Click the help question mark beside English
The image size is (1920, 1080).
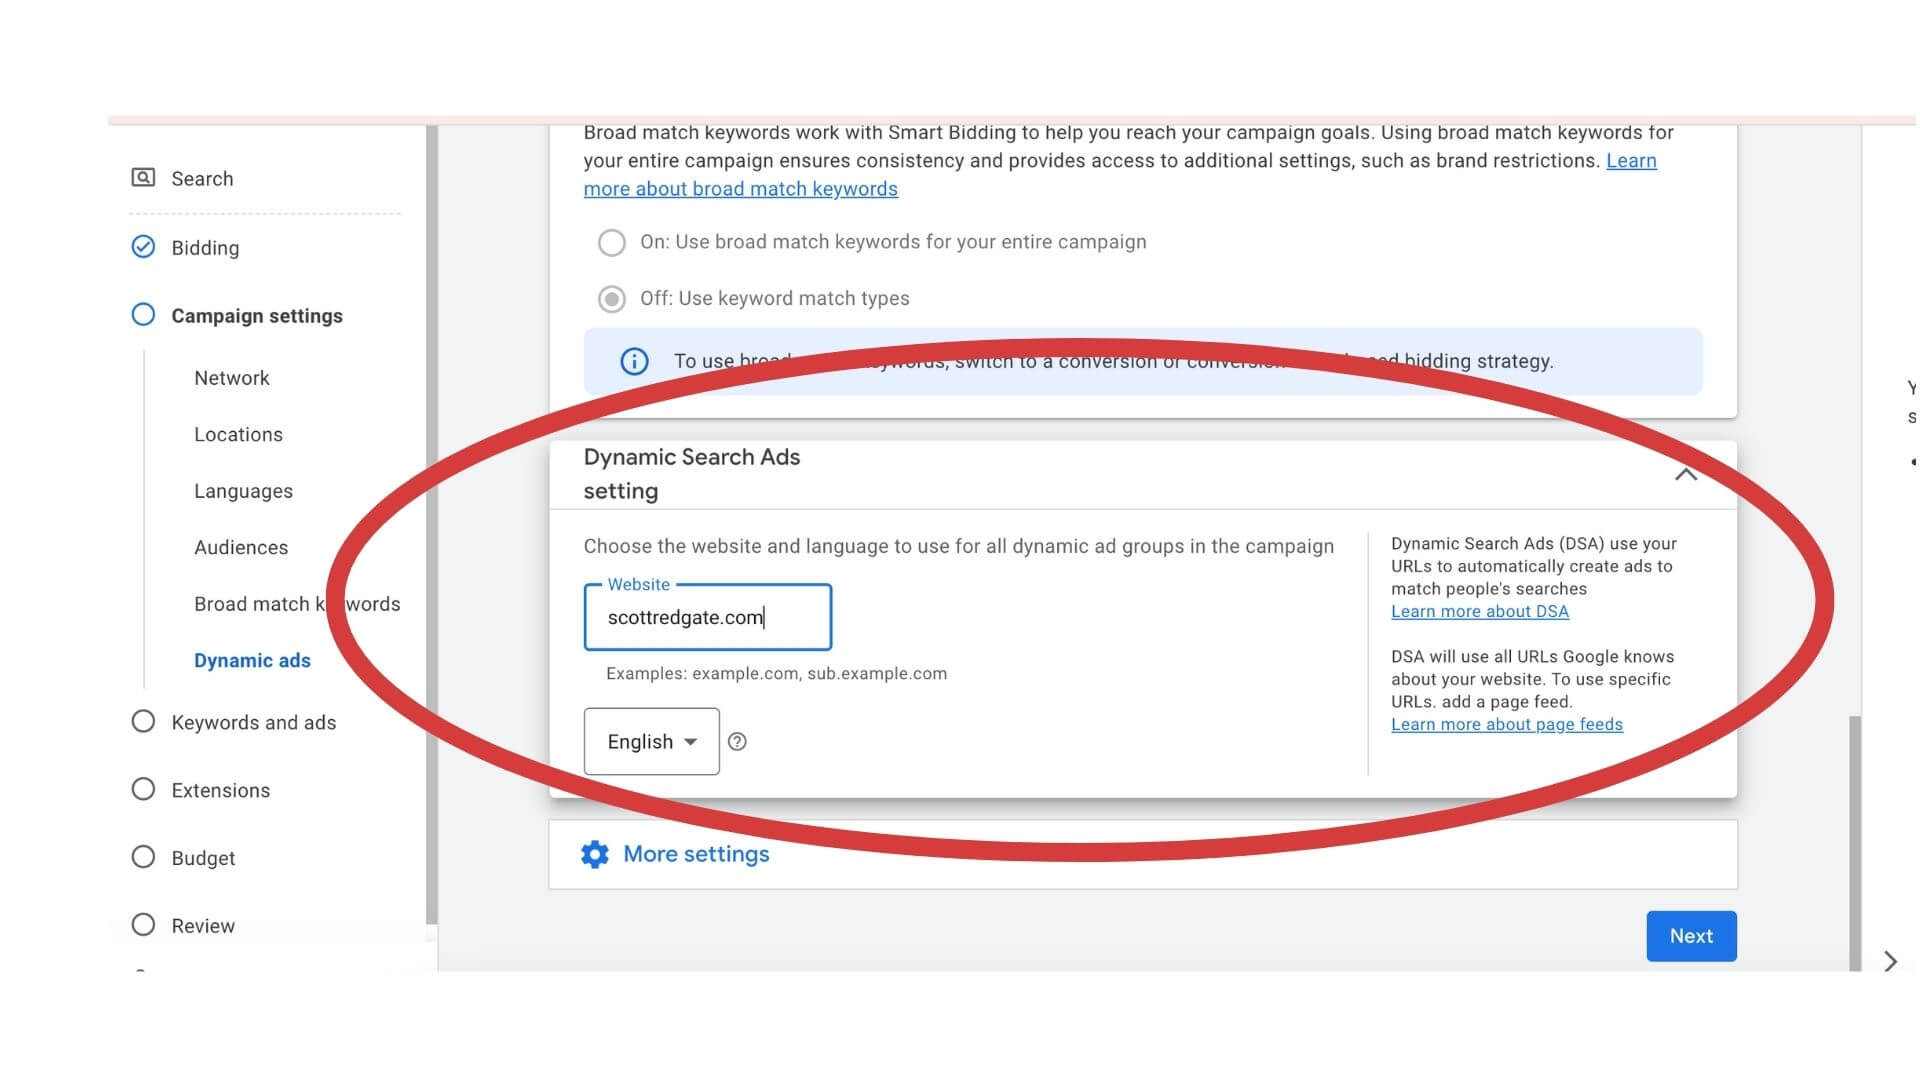(x=737, y=742)
